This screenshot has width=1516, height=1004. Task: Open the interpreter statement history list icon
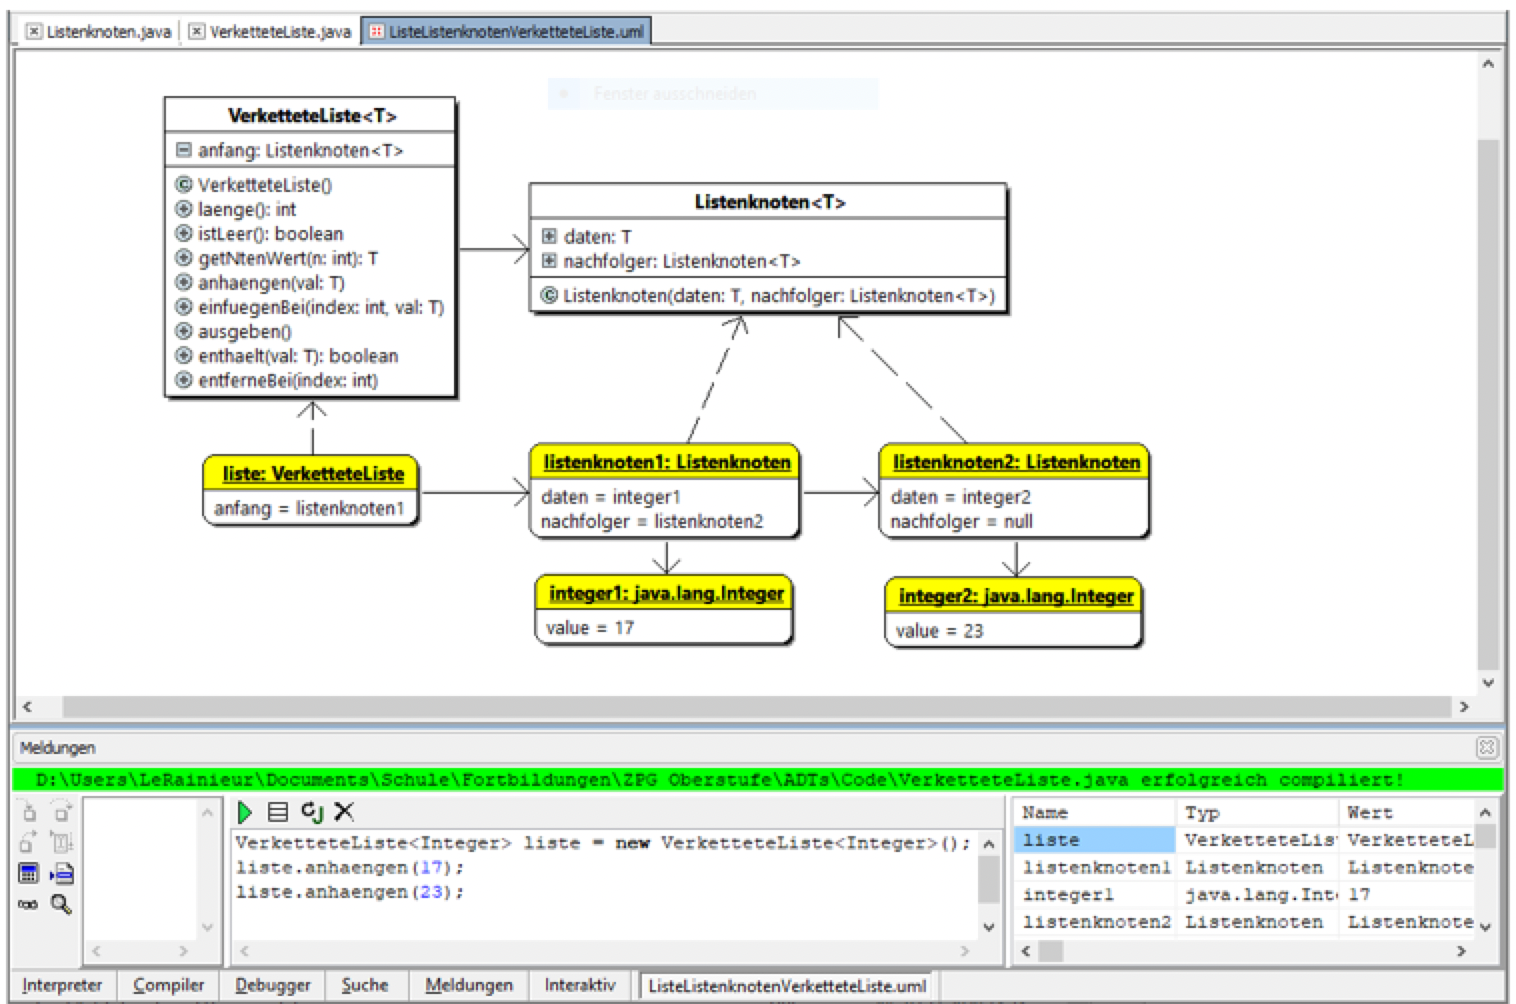click(277, 813)
